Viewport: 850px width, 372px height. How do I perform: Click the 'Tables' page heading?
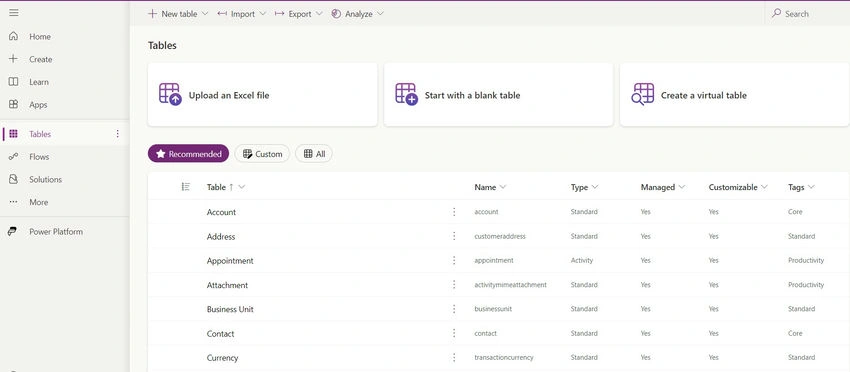click(162, 46)
